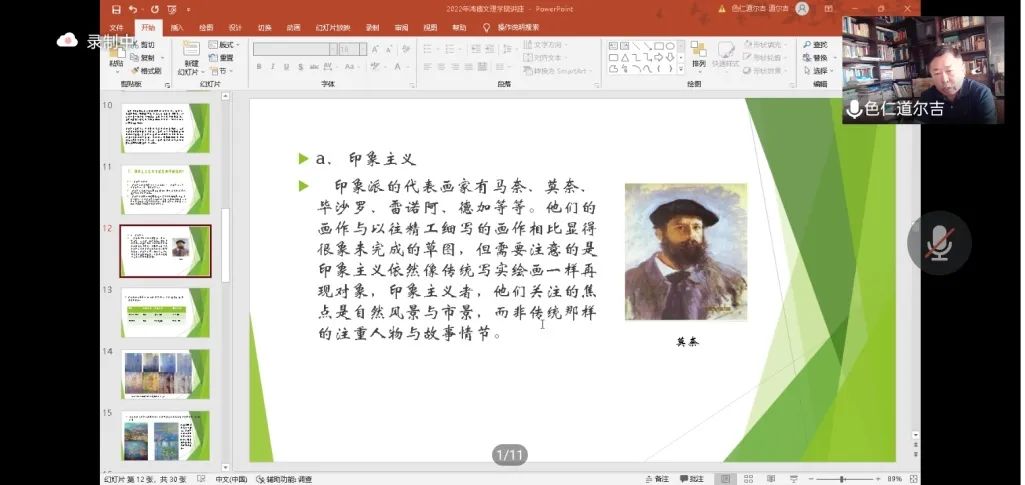Viewport: 1025px width, 485px height.
Task: Open the 文件 (File) tab
Action: coord(116,27)
